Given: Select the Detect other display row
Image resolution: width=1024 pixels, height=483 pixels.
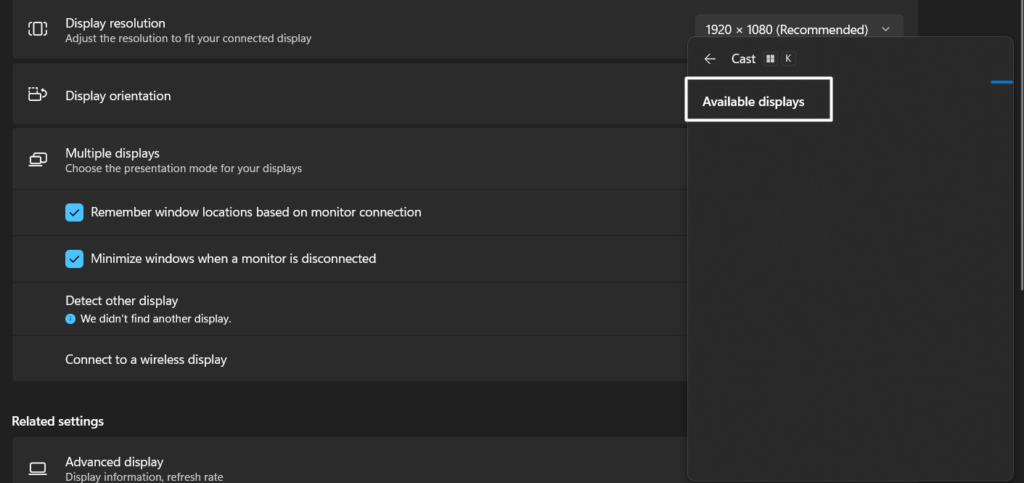Looking at the screenshot, I should click(121, 300).
